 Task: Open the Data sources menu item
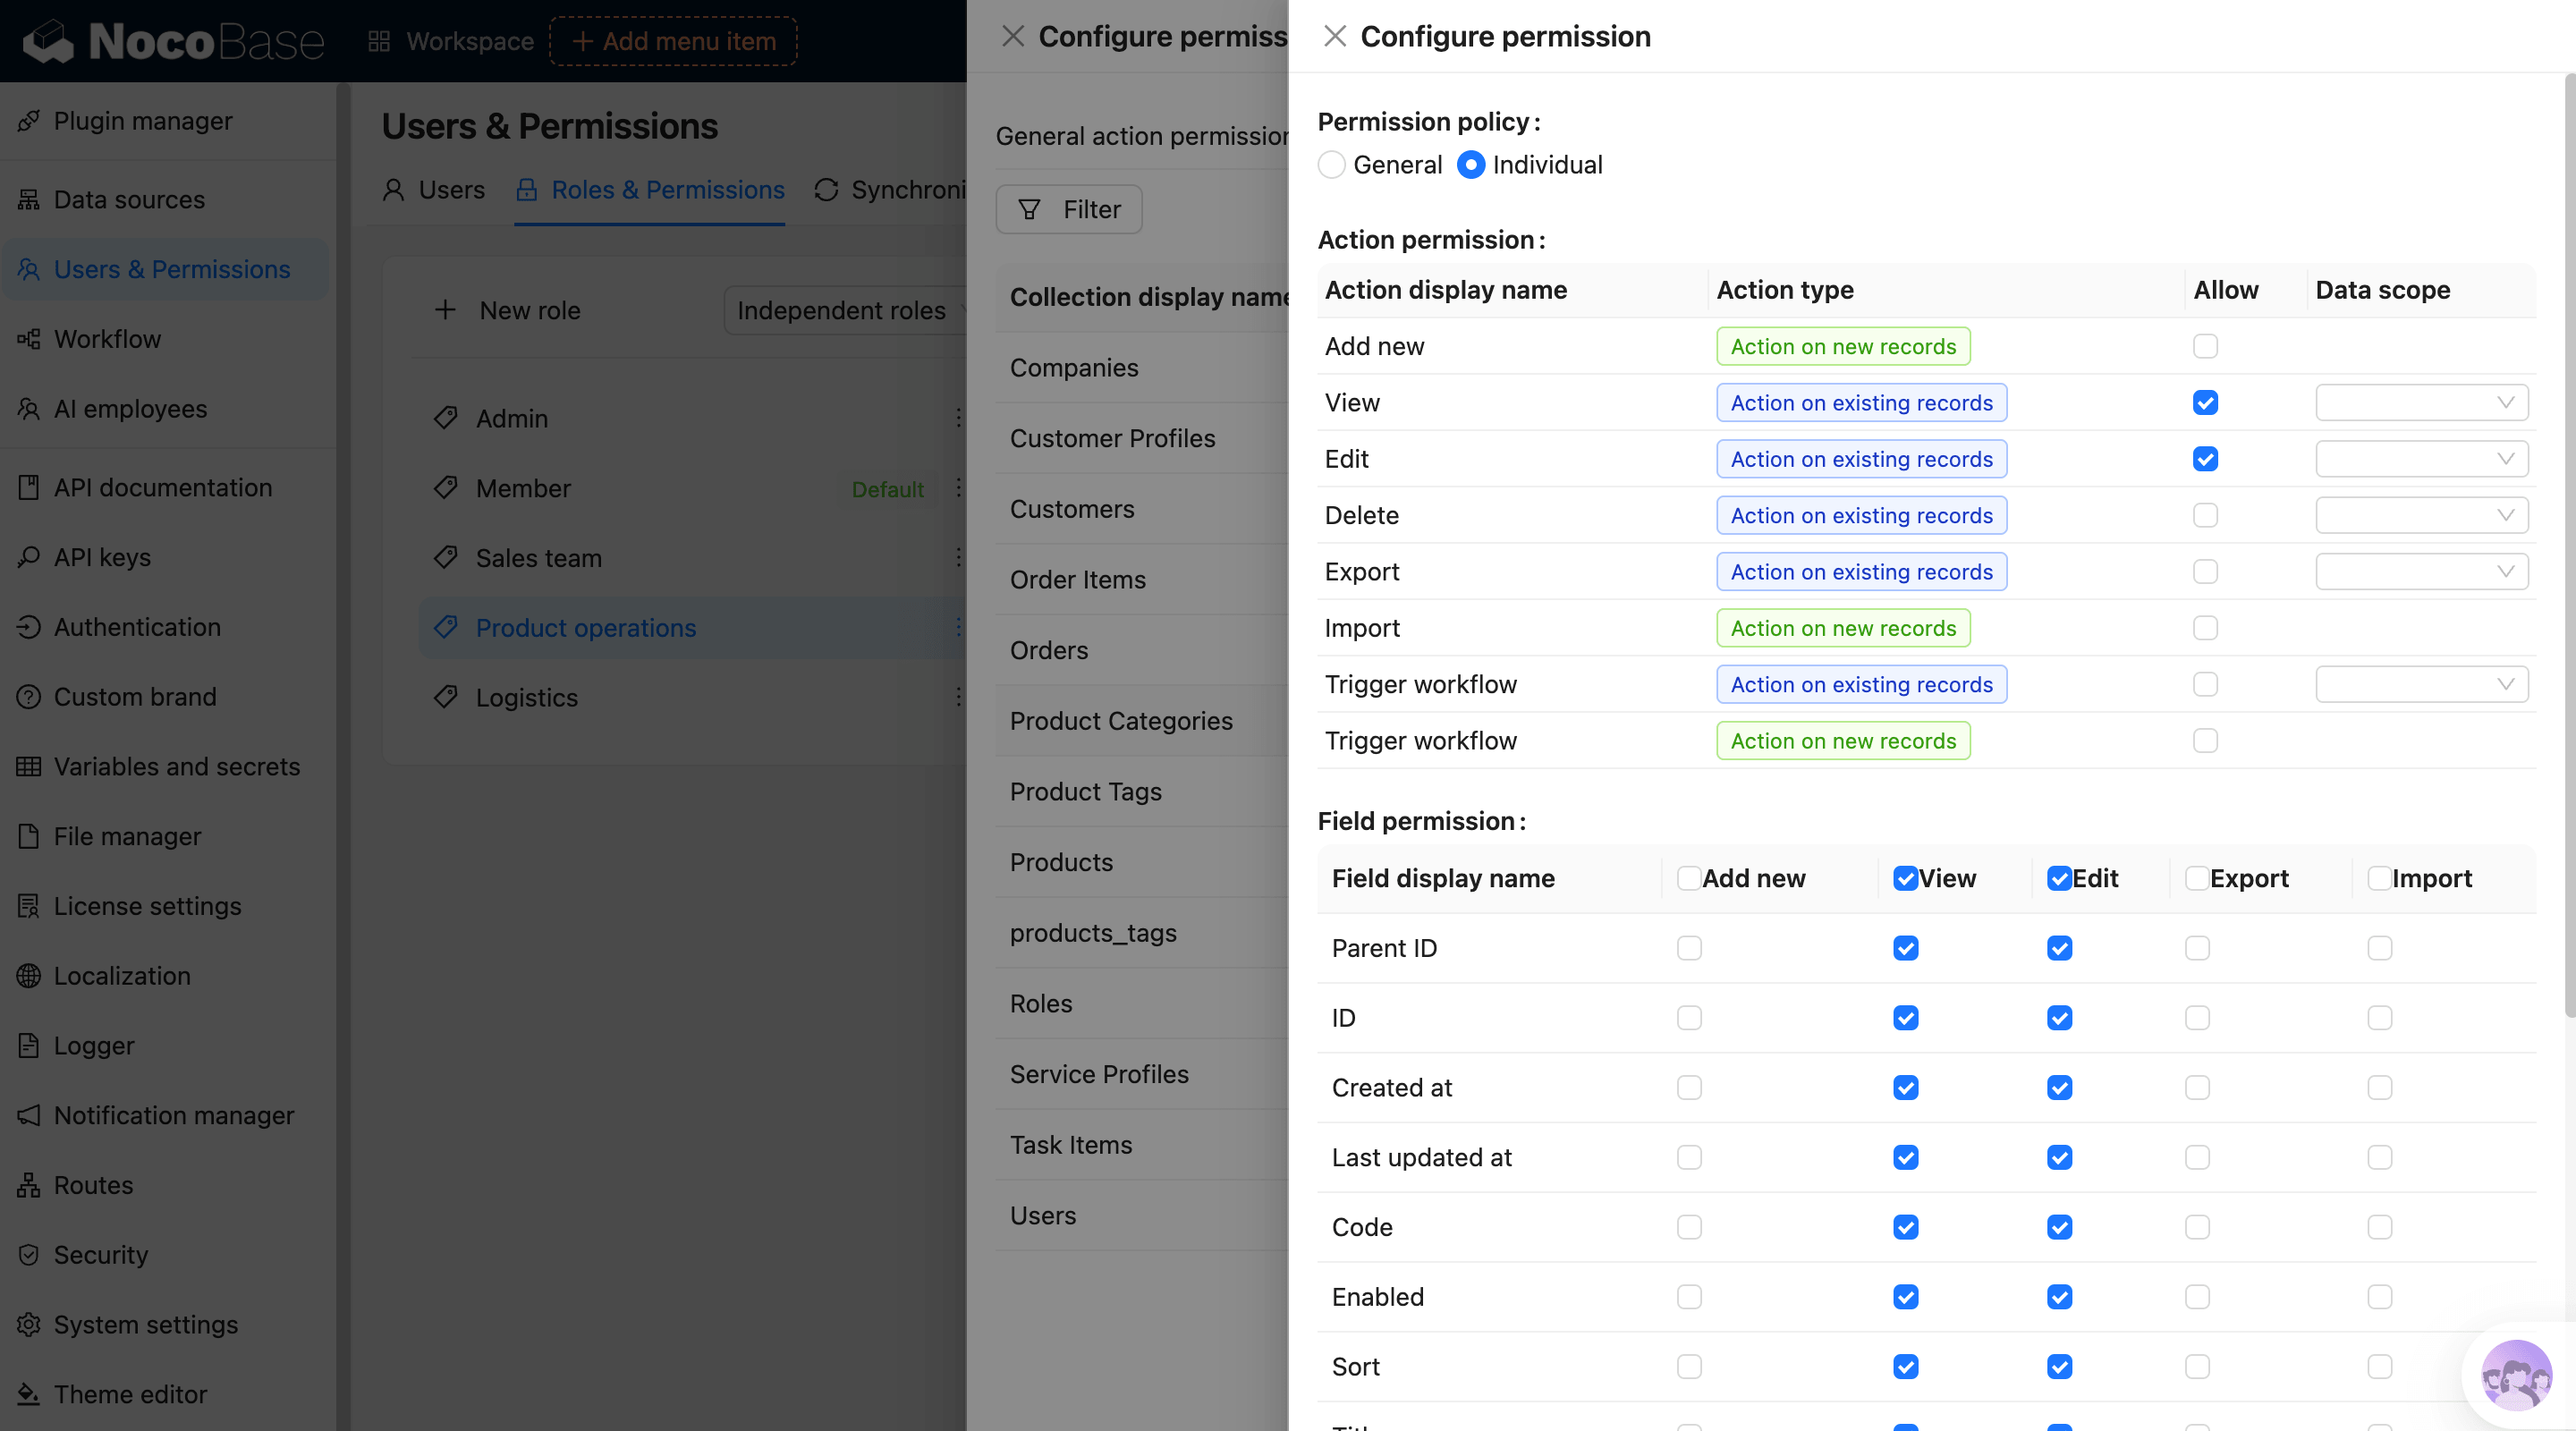tap(129, 200)
